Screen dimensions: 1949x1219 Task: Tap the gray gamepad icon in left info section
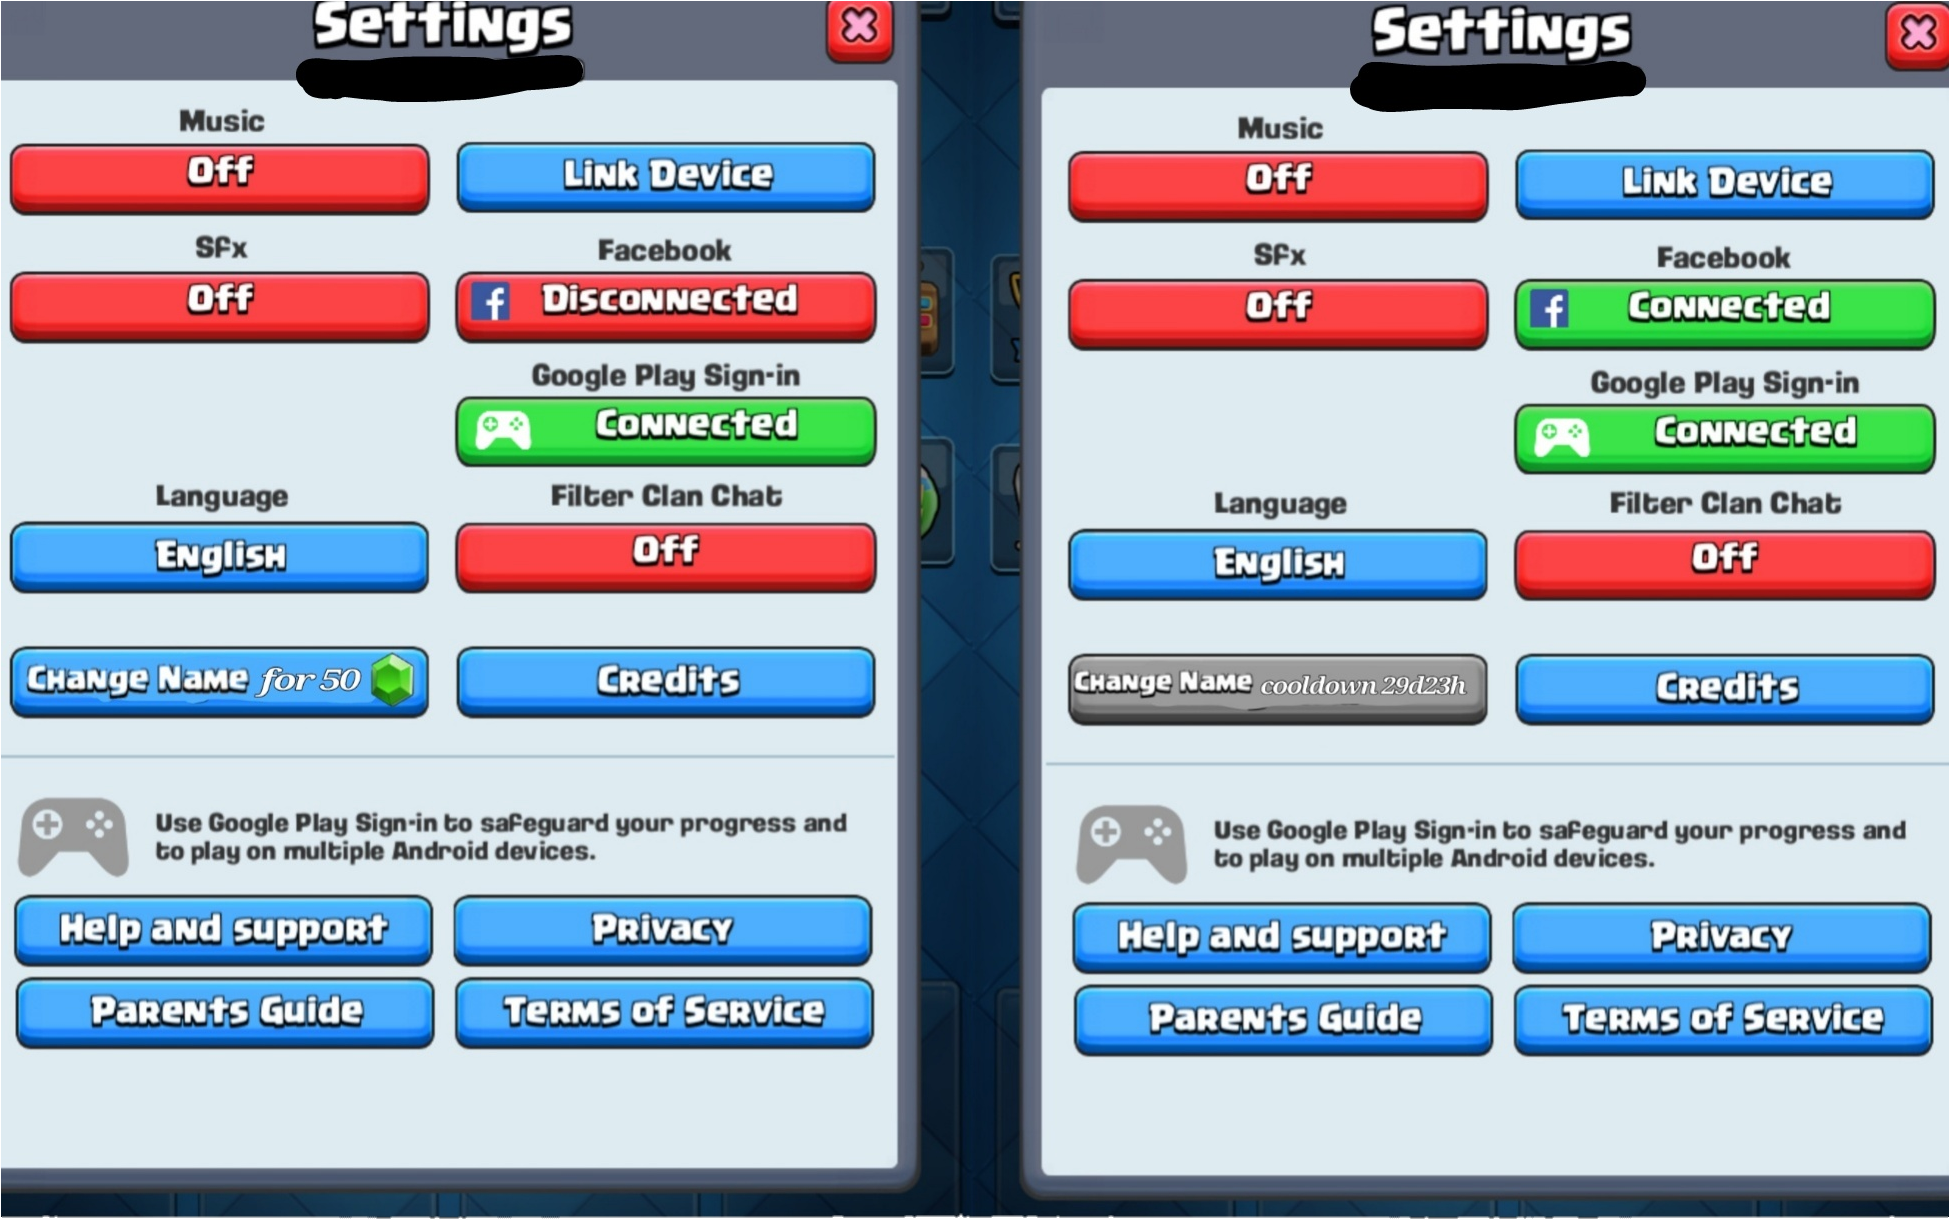73,836
